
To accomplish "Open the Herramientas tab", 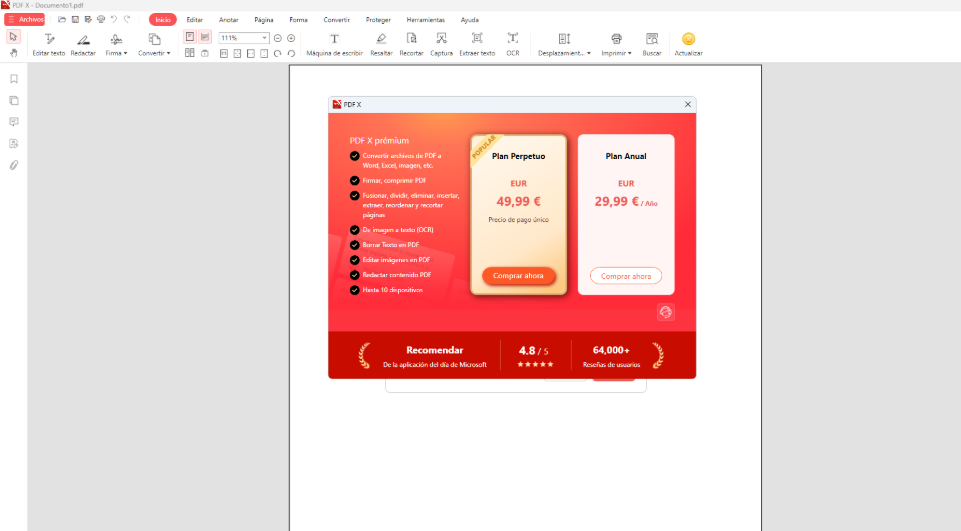I will pyautogui.click(x=425, y=20).
